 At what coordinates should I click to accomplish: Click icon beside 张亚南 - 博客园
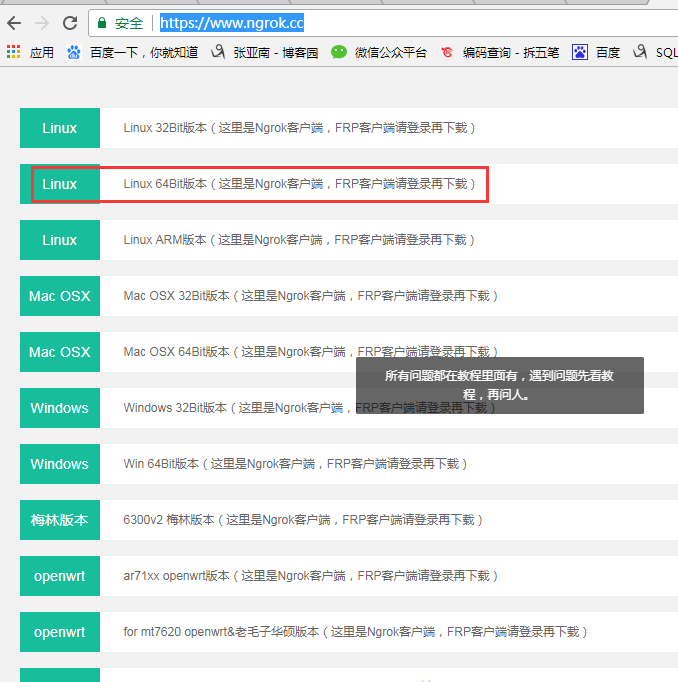(218, 52)
